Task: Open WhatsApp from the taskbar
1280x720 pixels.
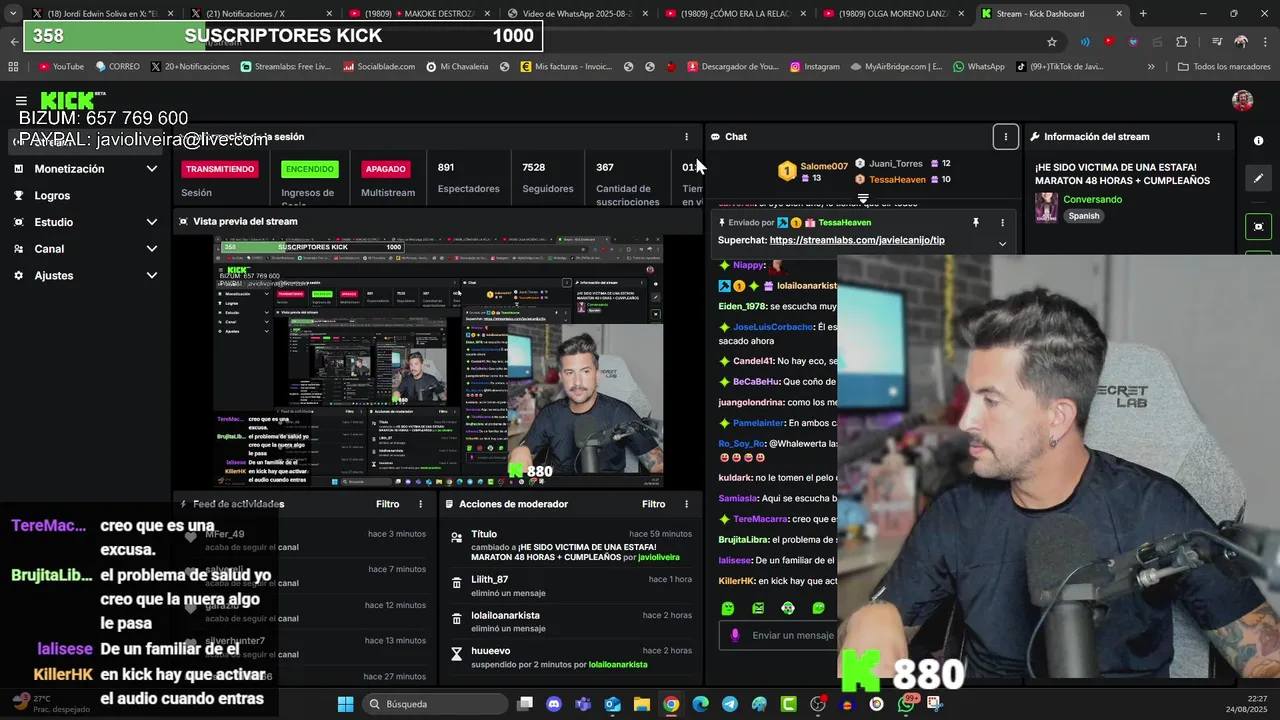Action: click(906, 704)
